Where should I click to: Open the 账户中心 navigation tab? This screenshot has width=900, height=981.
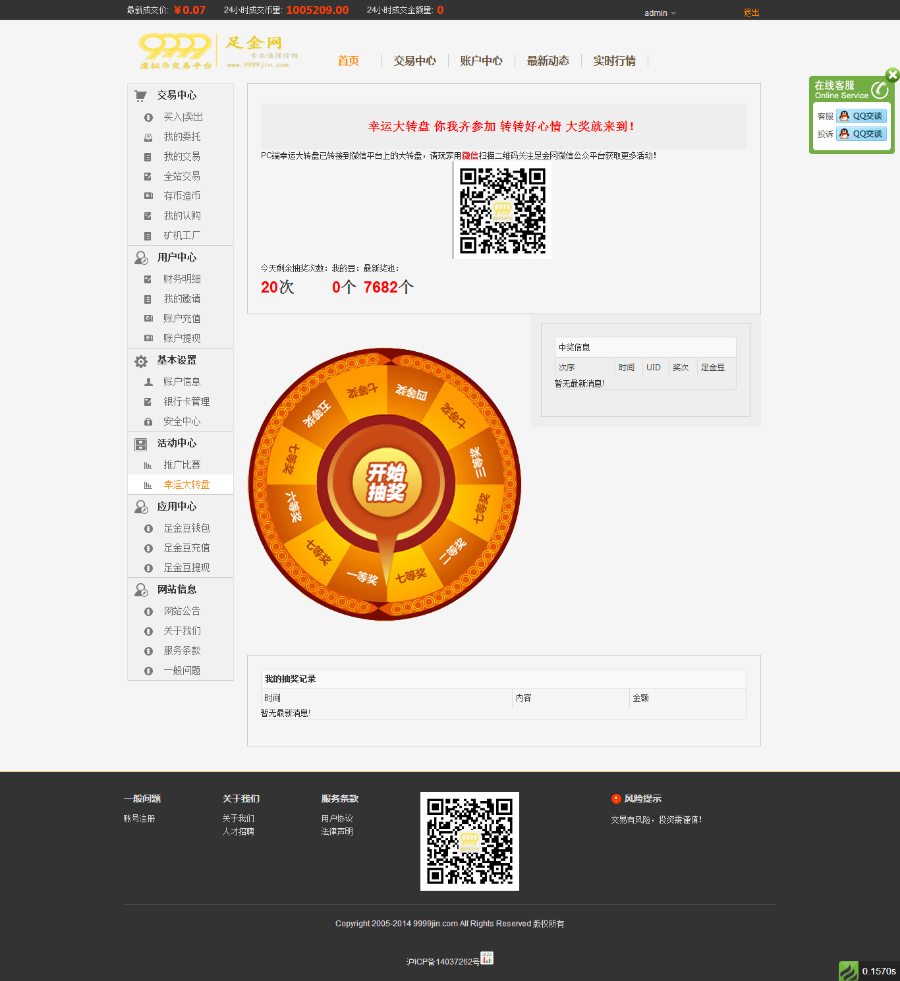click(481, 61)
